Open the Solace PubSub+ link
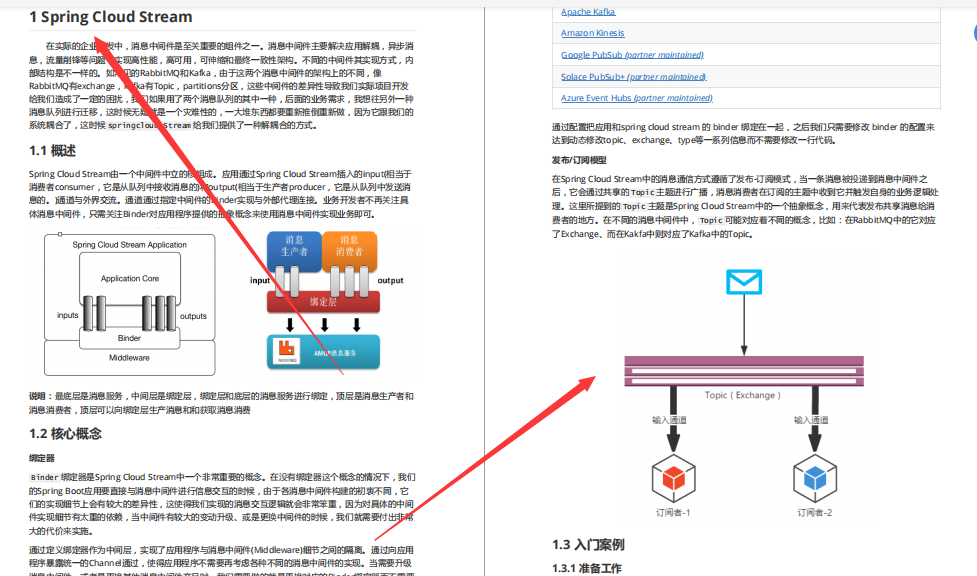The image size is (977, 576). coord(634,77)
